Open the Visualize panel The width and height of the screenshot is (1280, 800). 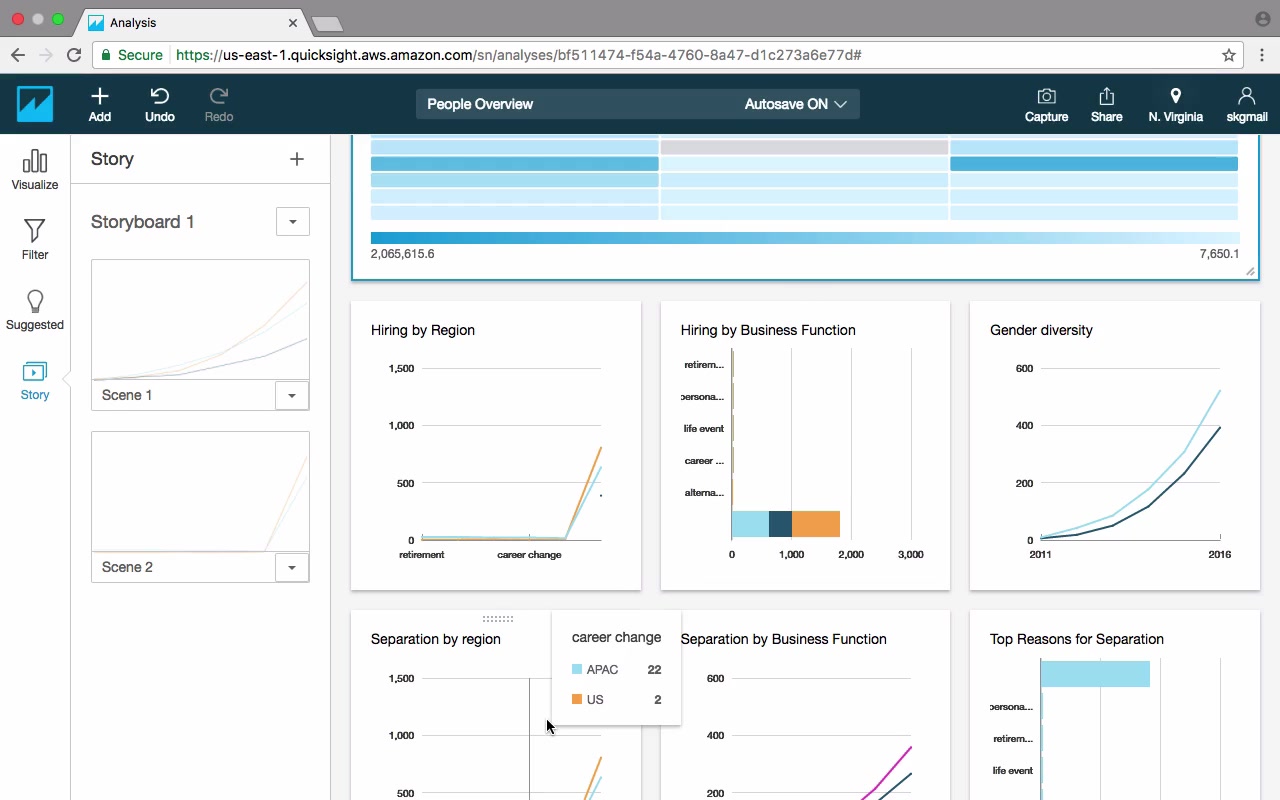[35, 169]
